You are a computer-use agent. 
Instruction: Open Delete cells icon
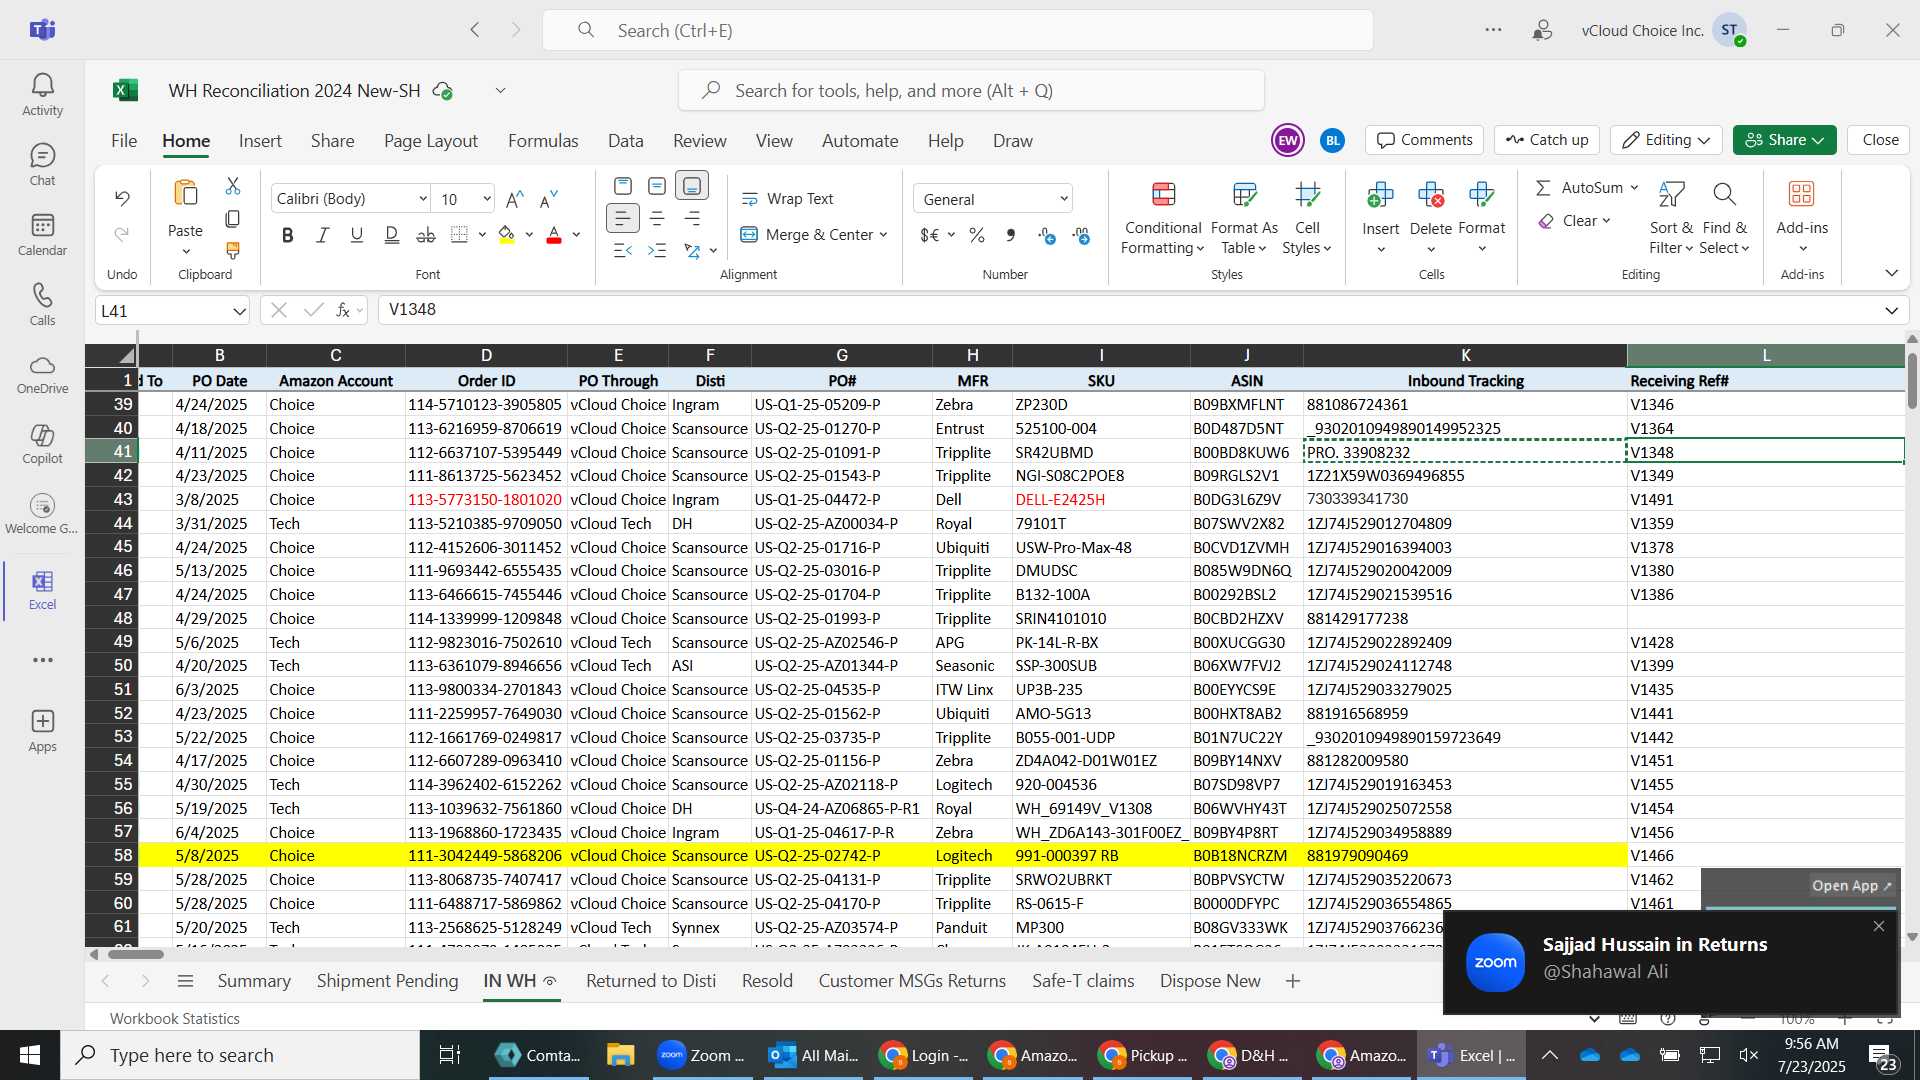[1430, 194]
